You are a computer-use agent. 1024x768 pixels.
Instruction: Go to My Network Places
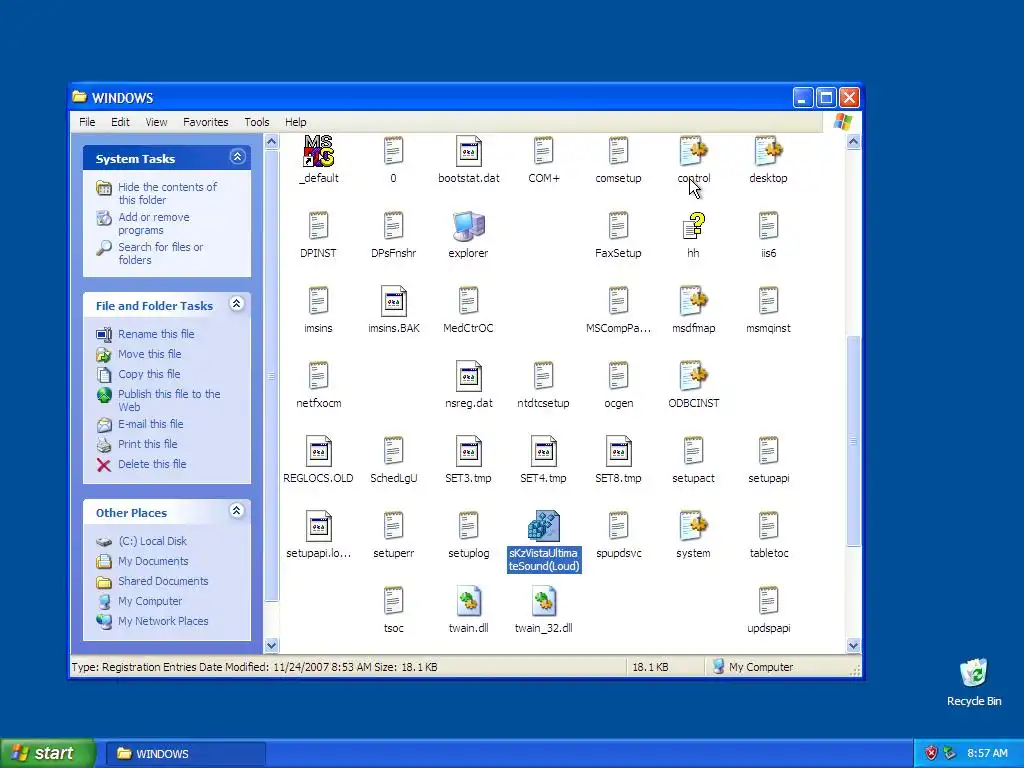pyautogui.click(x=163, y=621)
